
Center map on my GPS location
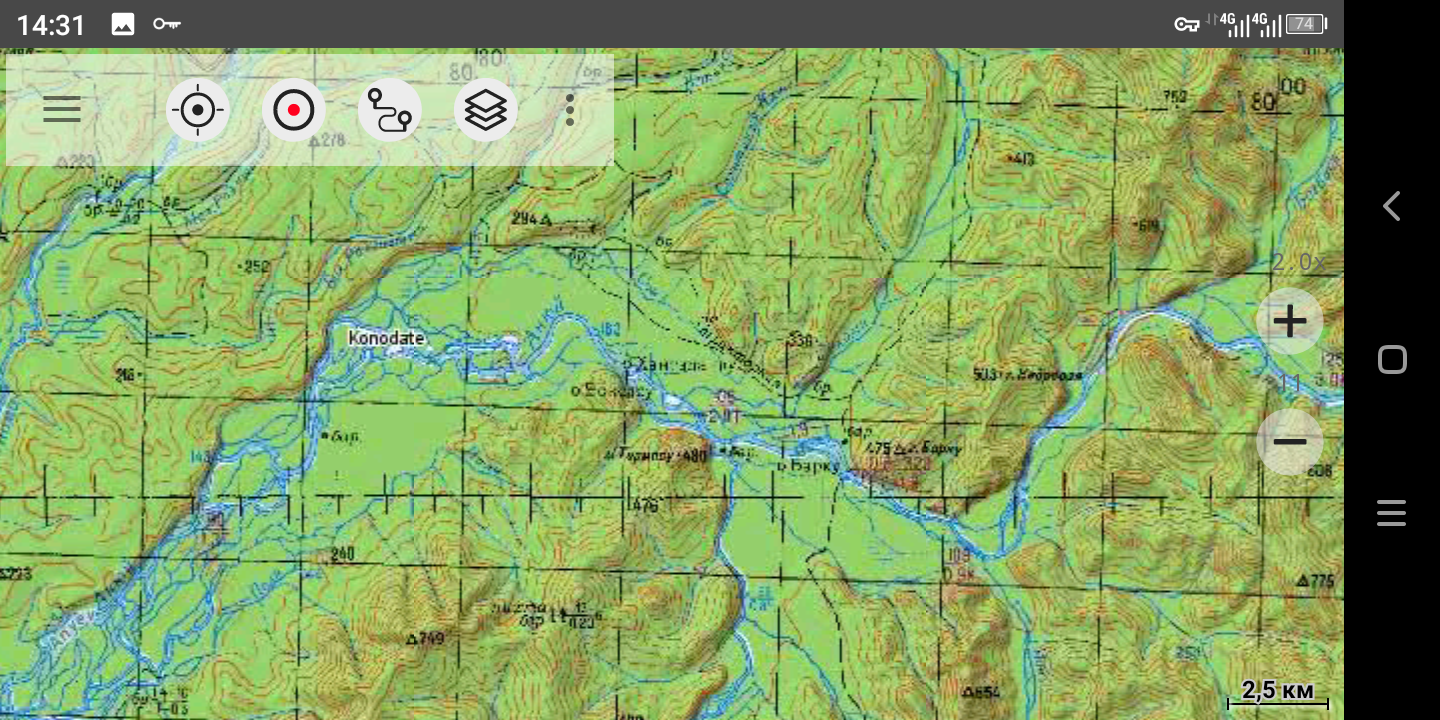coord(198,110)
